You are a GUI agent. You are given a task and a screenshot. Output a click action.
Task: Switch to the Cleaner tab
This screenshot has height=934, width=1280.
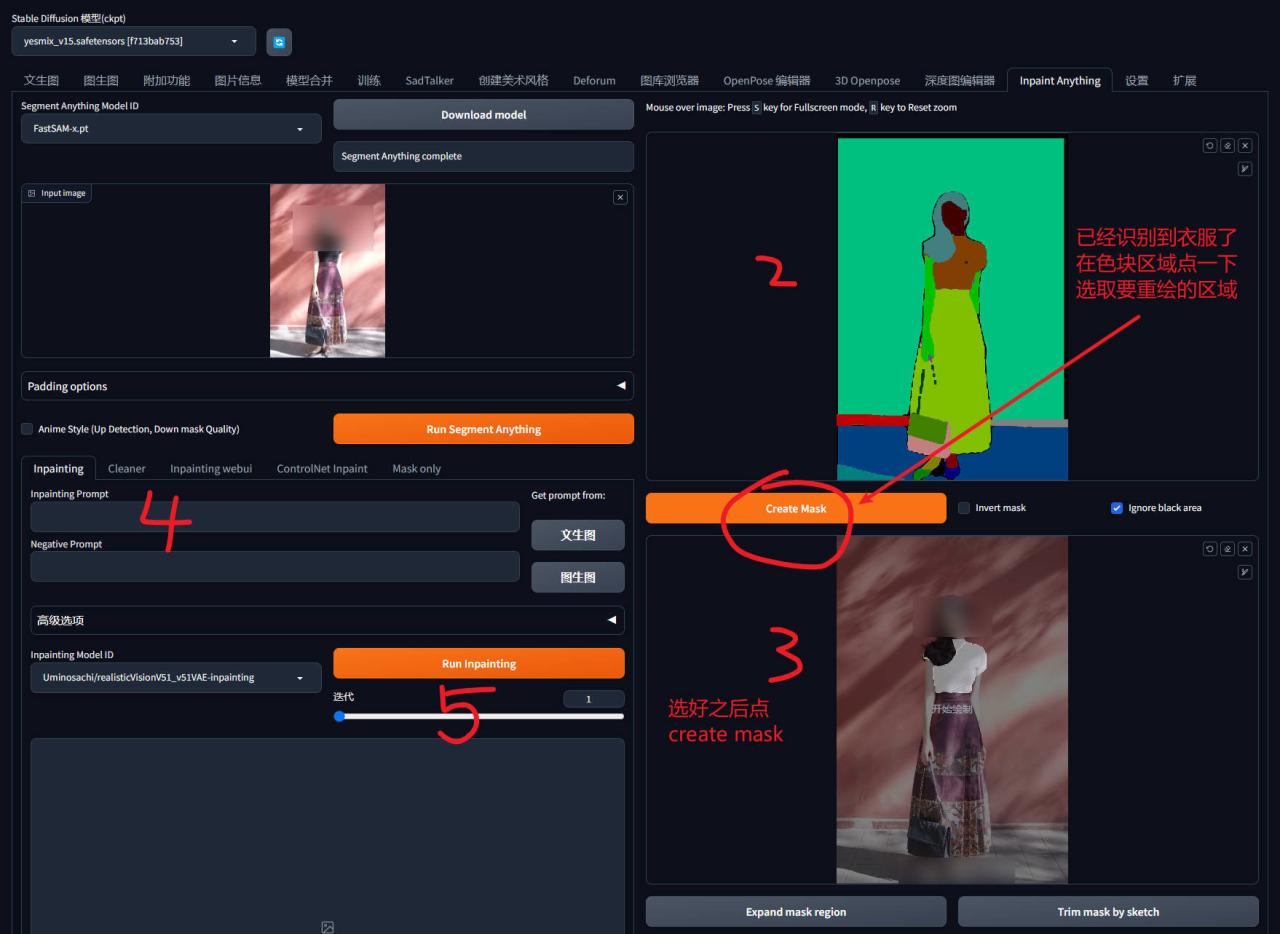(x=127, y=469)
